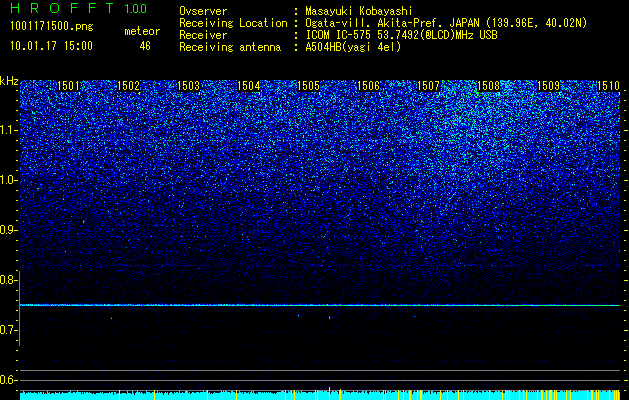This screenshot has height=400, width=629.
Task: Click the HROFFT 1.0.0 program title
Action: tap(78, 8)
